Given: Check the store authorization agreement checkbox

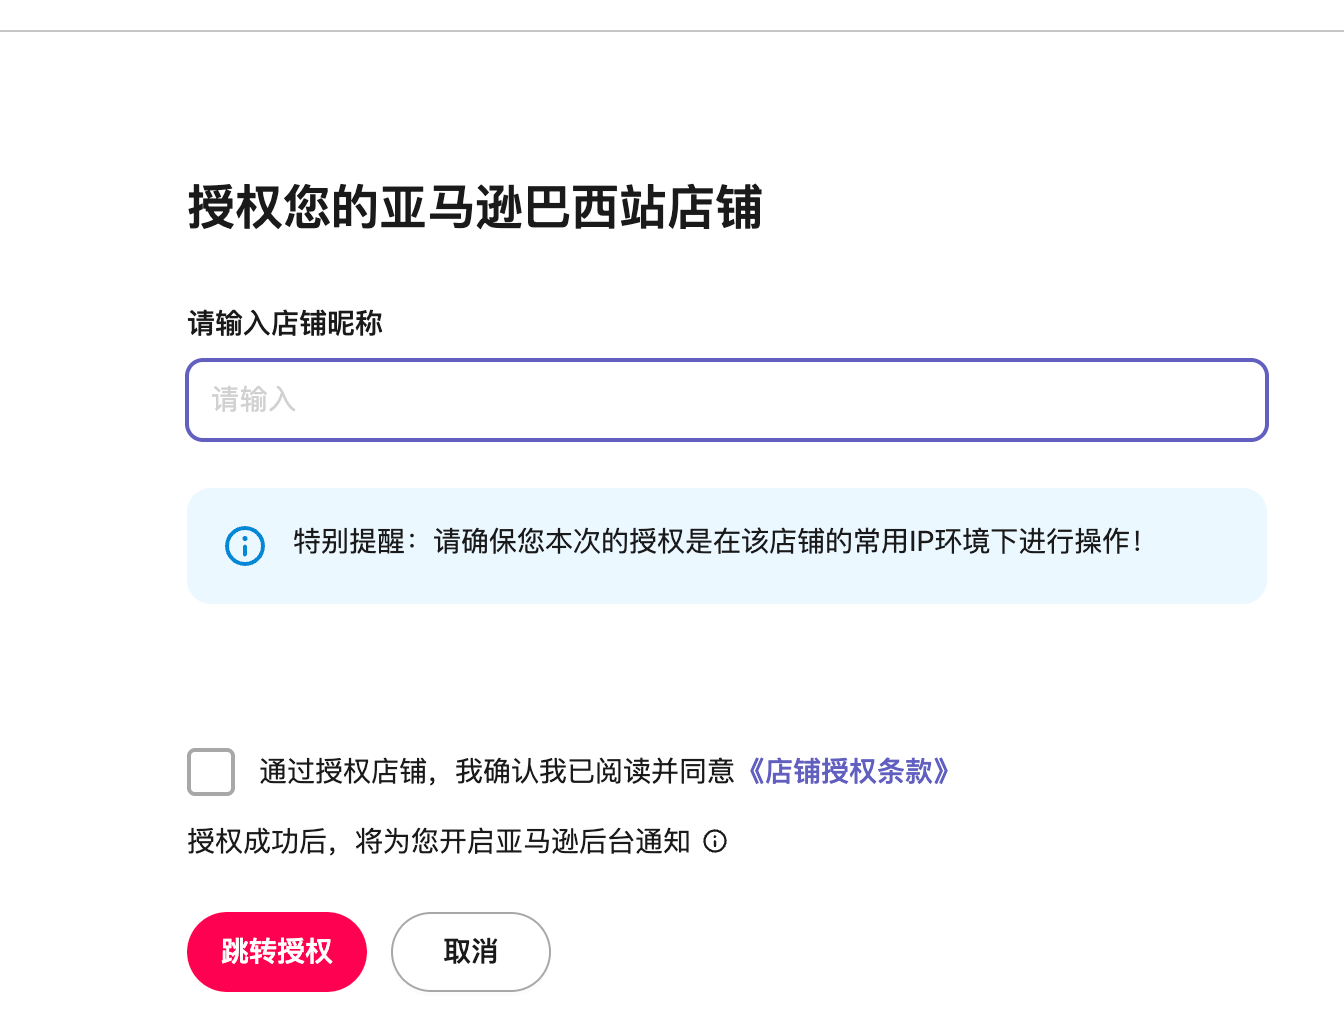Looking at the screenshot, I should (211, 772).
